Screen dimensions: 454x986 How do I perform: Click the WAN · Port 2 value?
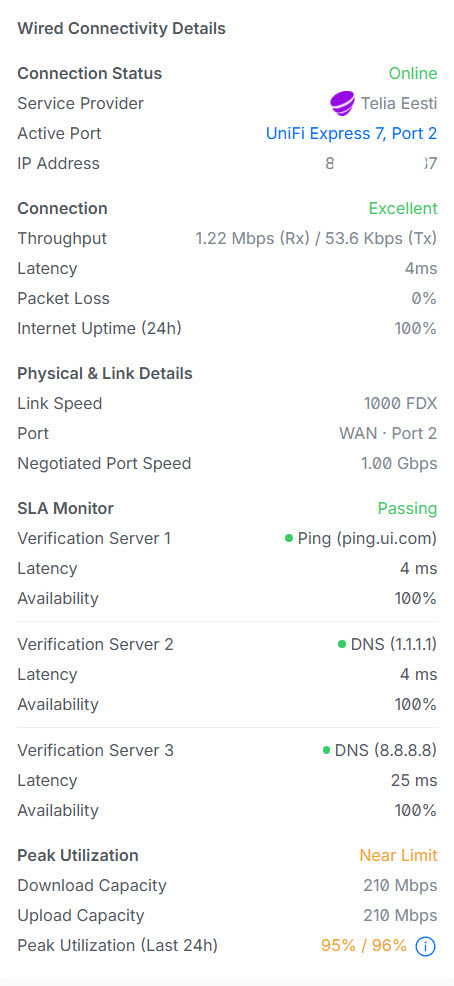pyautogui.click(x=388, y=433)
